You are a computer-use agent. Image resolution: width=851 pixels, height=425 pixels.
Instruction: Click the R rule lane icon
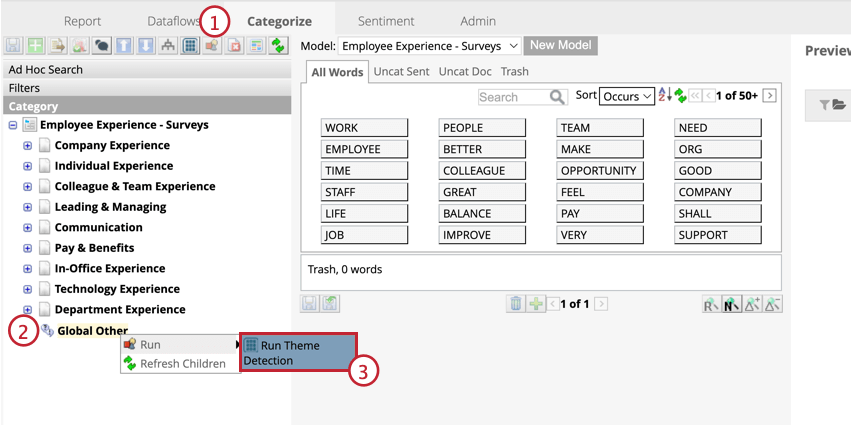[x=710, y=304]
